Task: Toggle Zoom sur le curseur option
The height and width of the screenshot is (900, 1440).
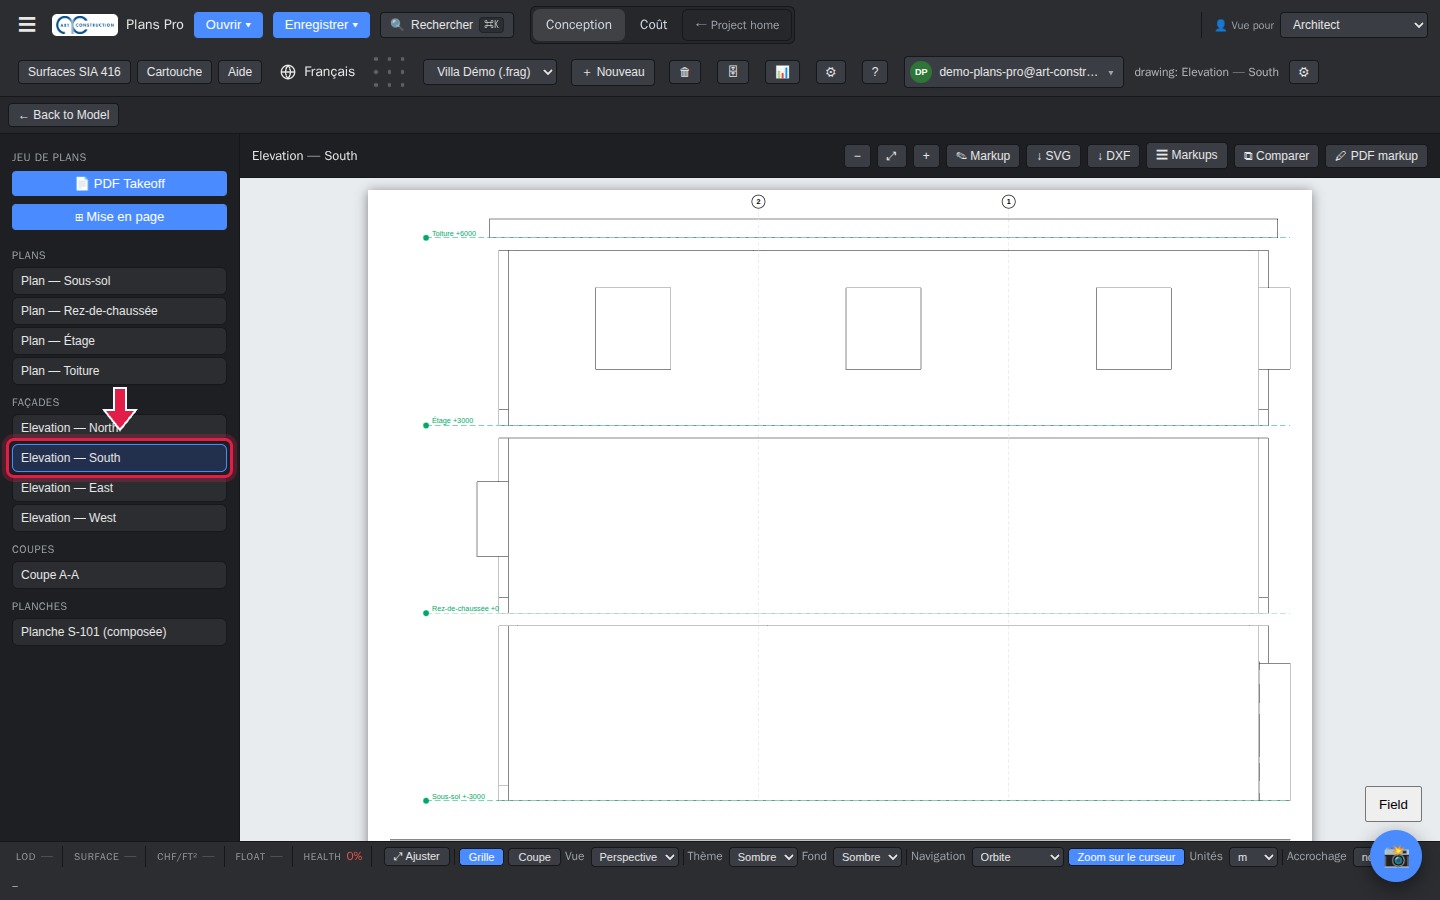Action: pos(1126,857)
